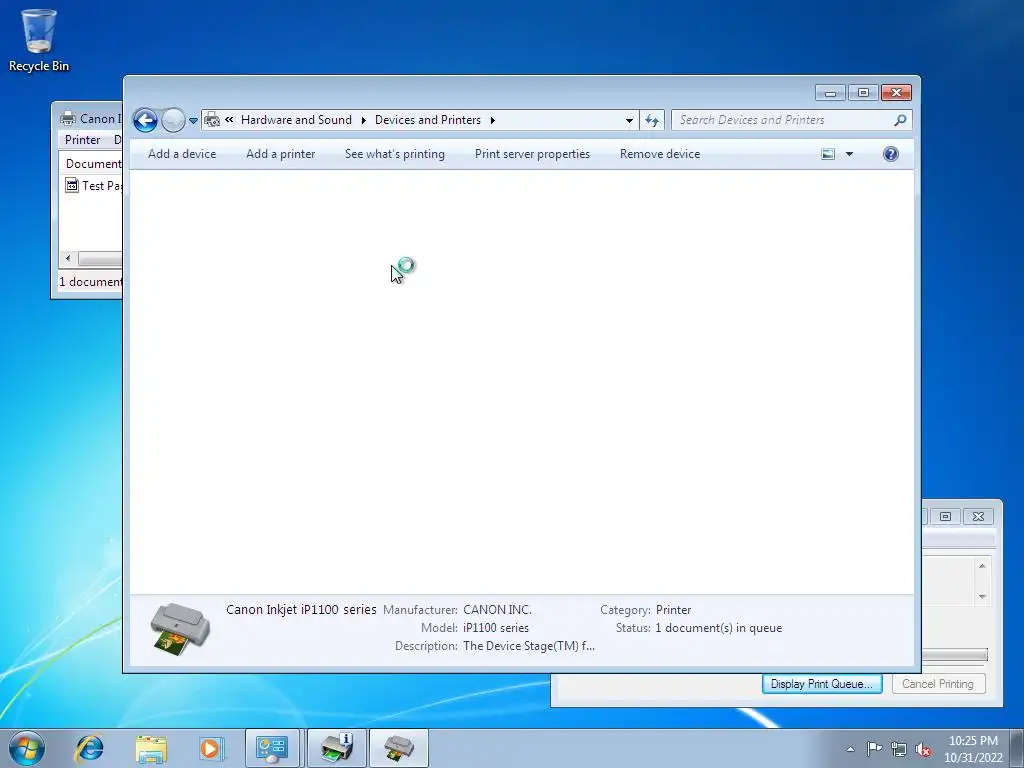The height and width of the screenshot is (768, 1024).
Task: Open Windows Explorer from taskbar
Action: tap(151, 748)
